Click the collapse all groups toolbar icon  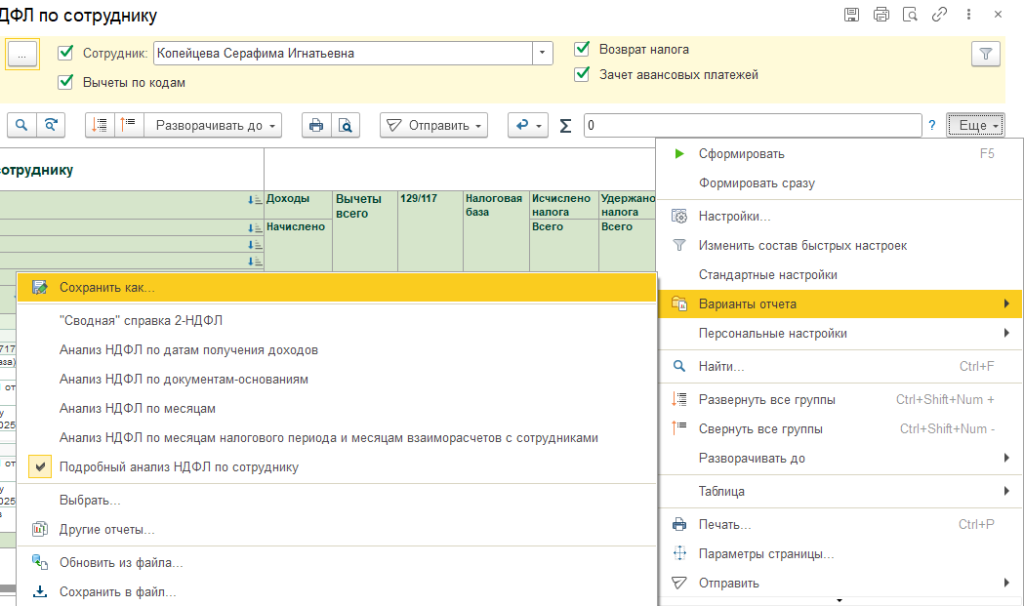click(128, 125)
